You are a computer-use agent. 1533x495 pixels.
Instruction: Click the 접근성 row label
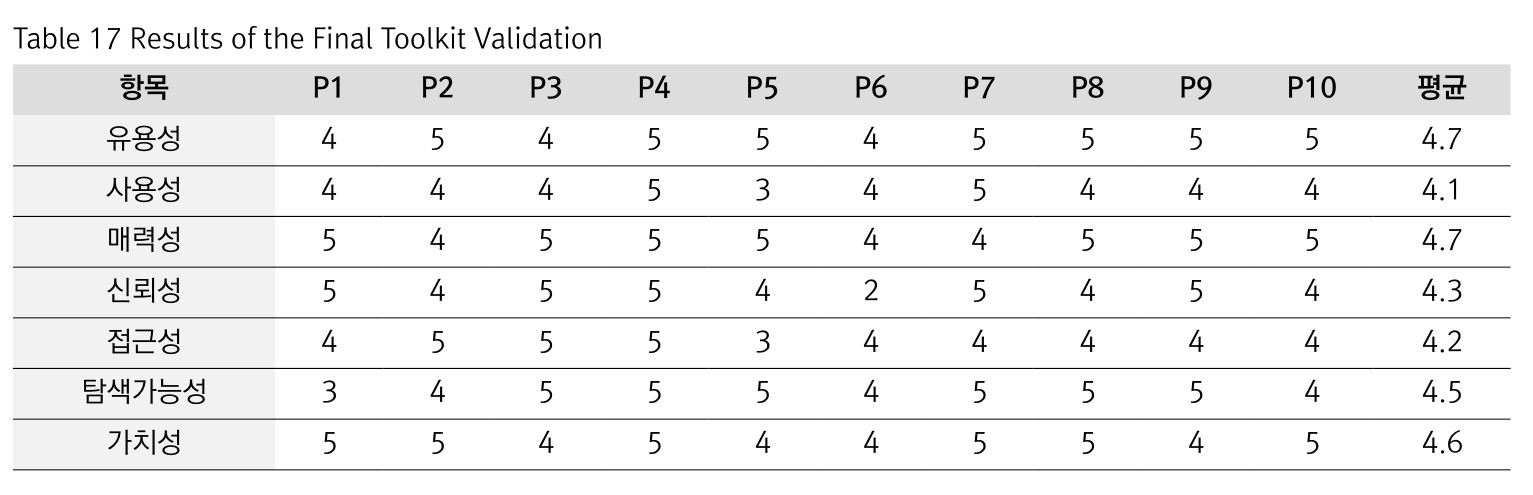click(x=144, y=341)
